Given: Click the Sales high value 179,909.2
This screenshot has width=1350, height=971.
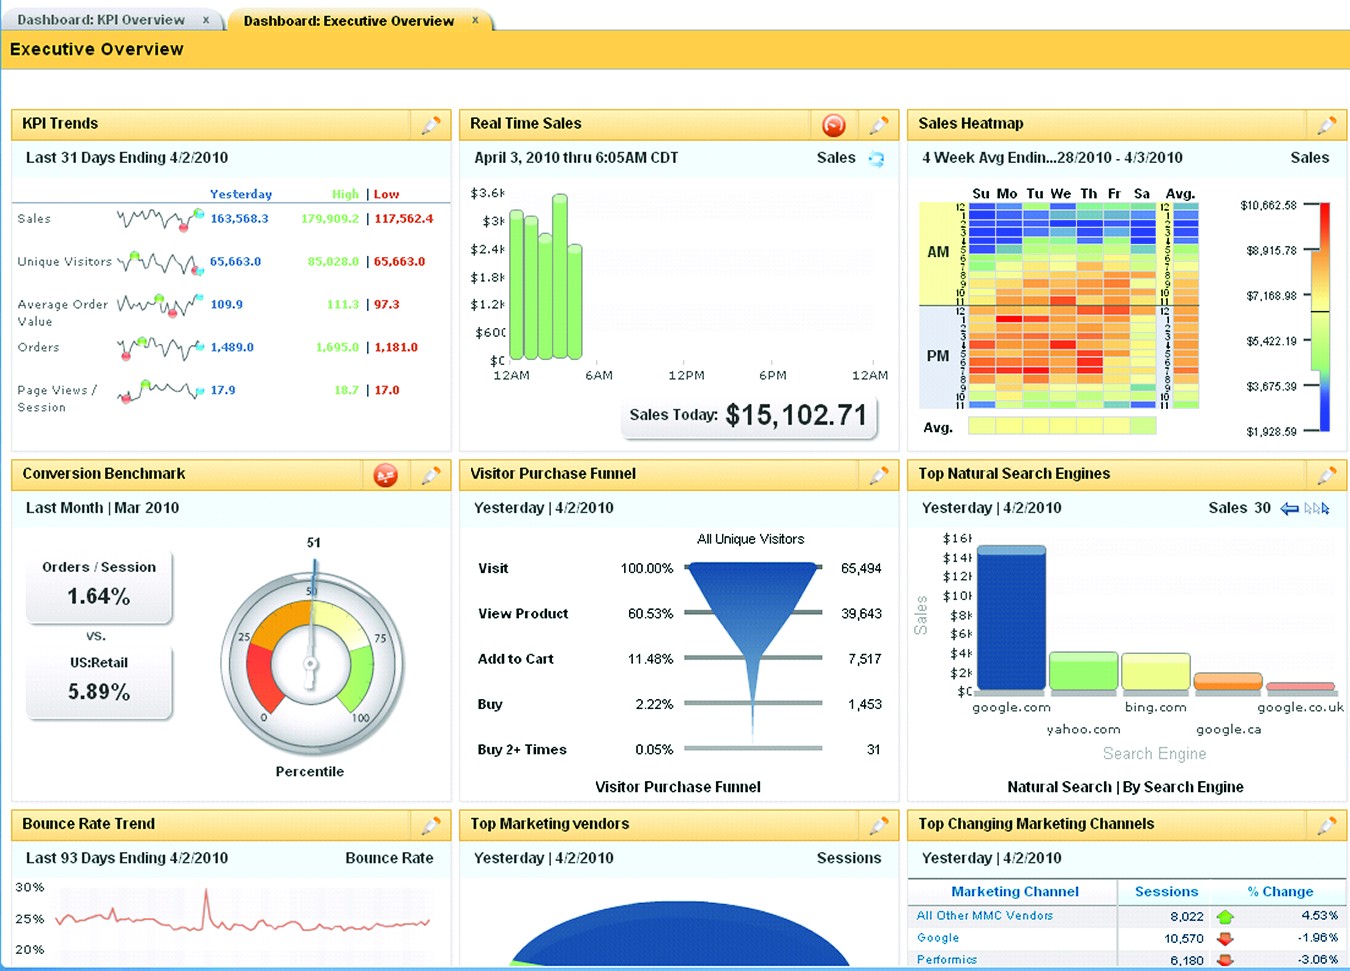Looking at the screenshot, I should click(x=330, y=219).
